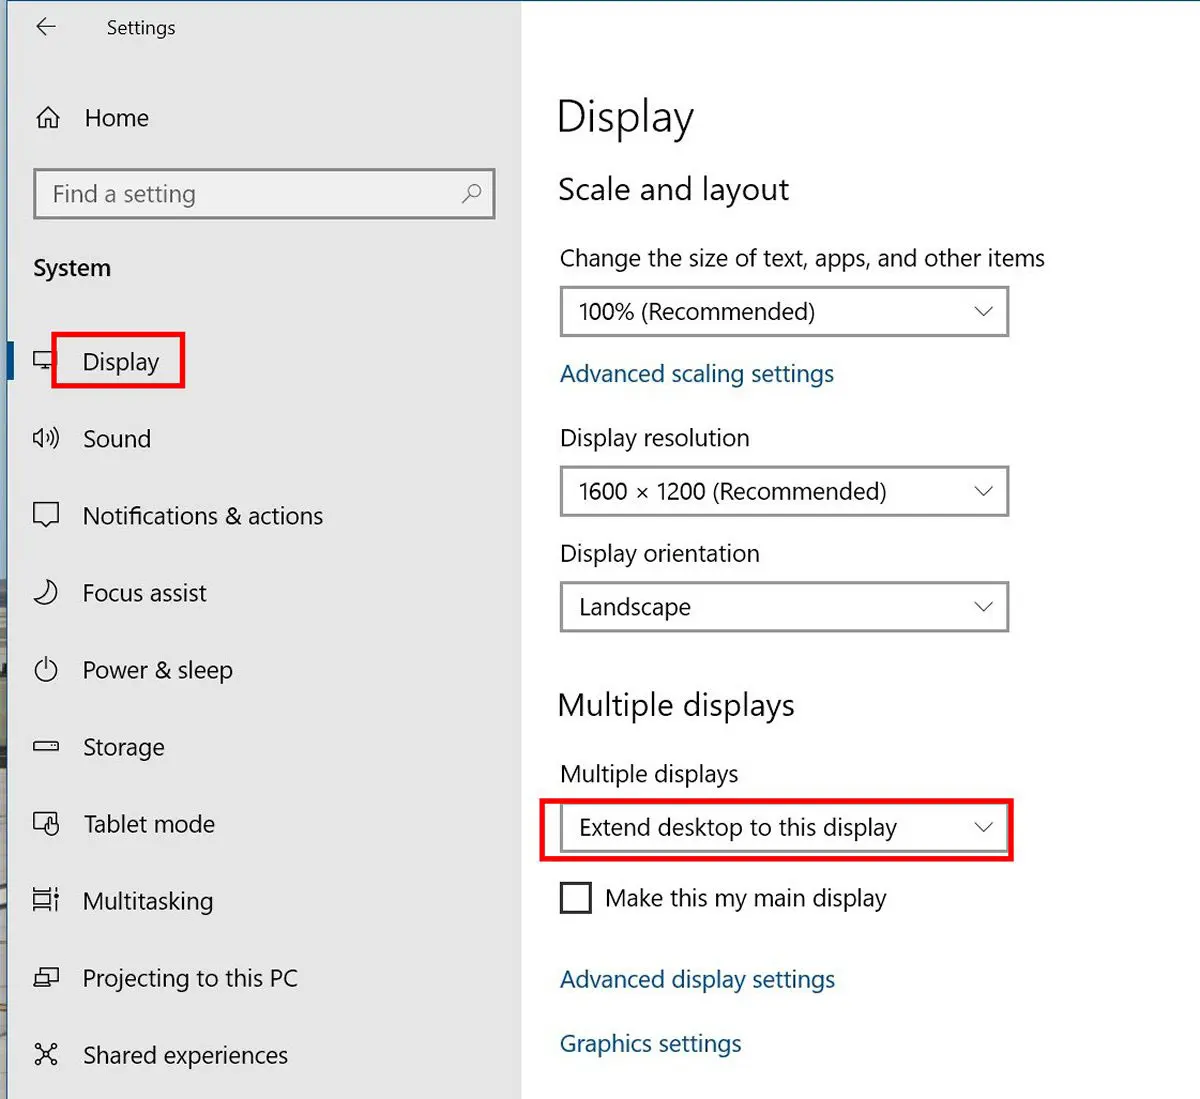This screenshot has width=1200, height=1099.
Task: Click the Sound speaker icon
Action: pos(46,438)
